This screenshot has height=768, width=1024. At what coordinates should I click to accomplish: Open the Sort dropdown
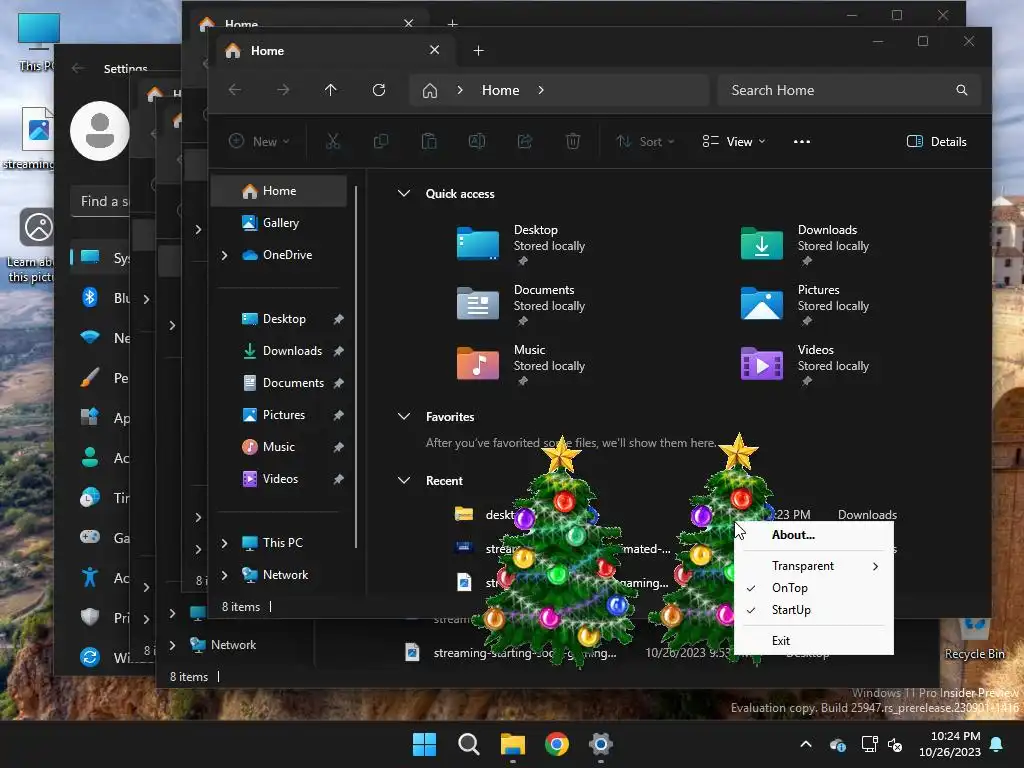[x=645, y=142]
